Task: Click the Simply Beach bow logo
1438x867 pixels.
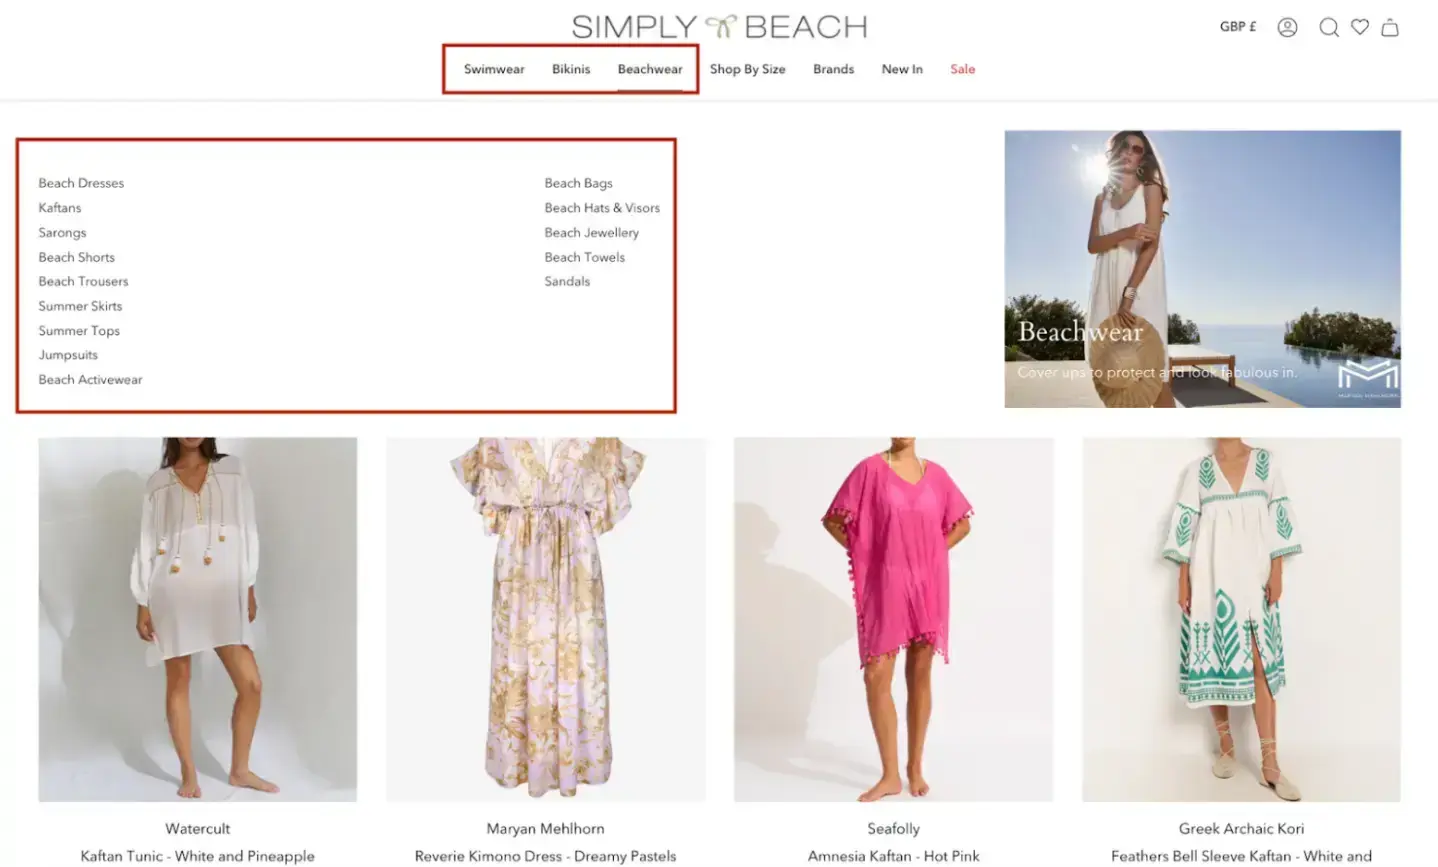Action: coord(718,25)
